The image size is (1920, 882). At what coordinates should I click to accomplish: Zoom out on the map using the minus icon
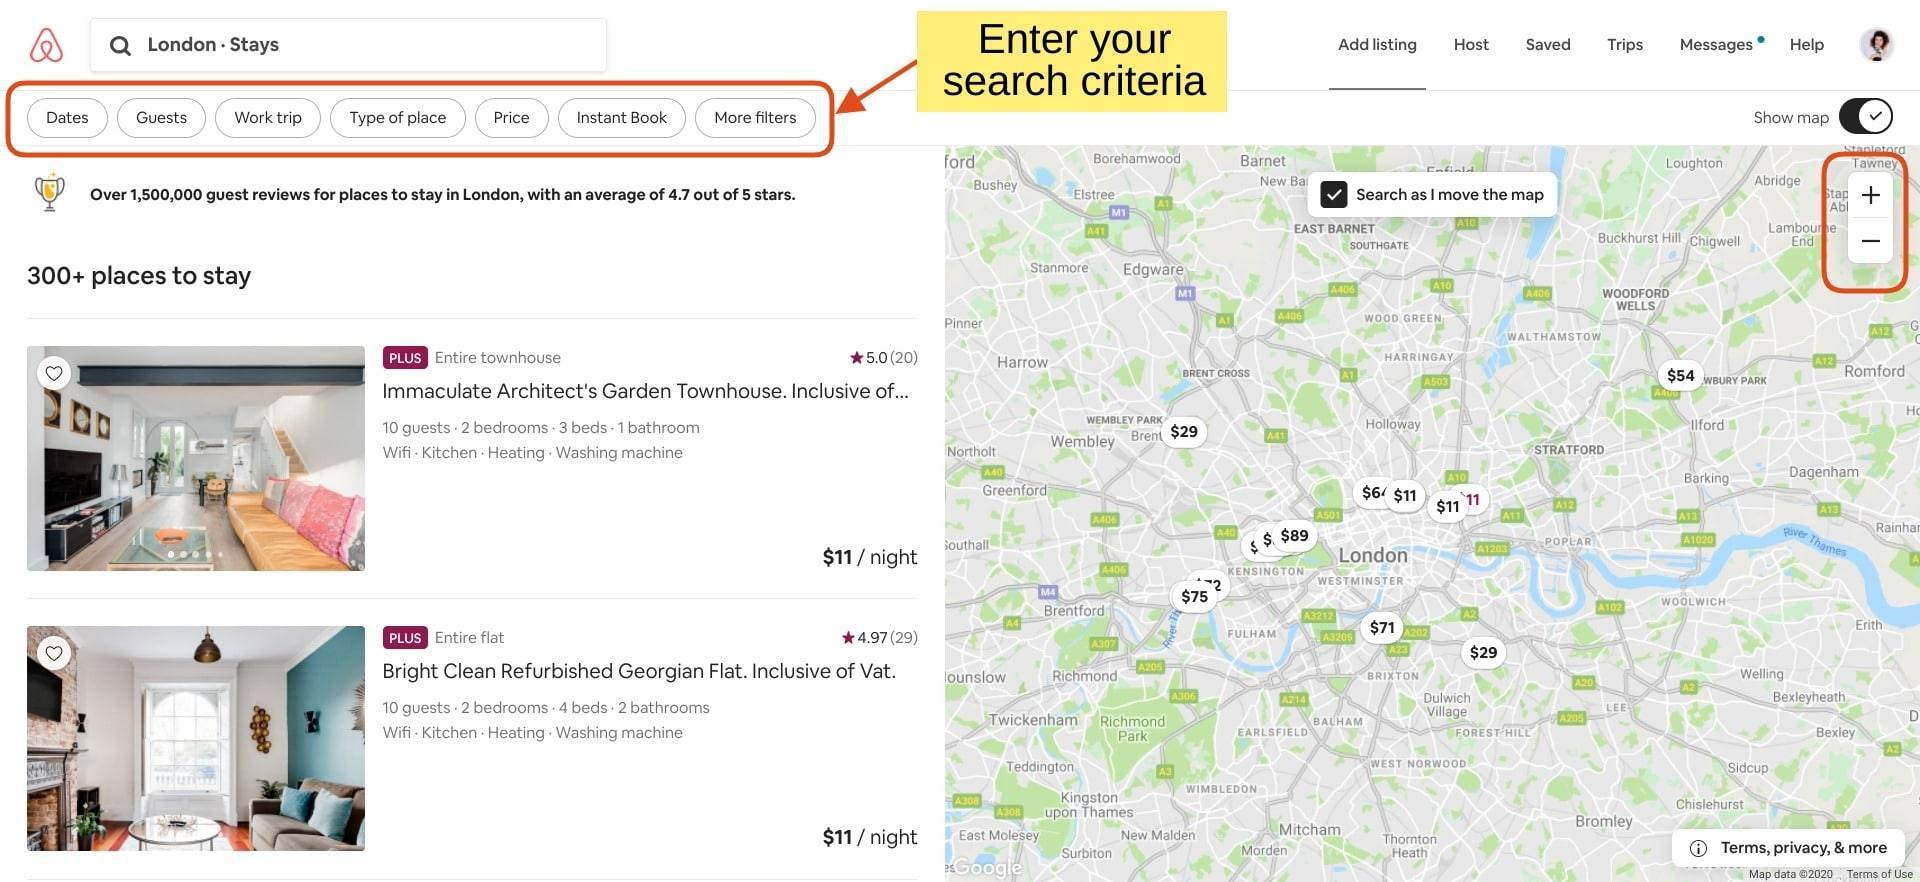[x=1870, y=241]
